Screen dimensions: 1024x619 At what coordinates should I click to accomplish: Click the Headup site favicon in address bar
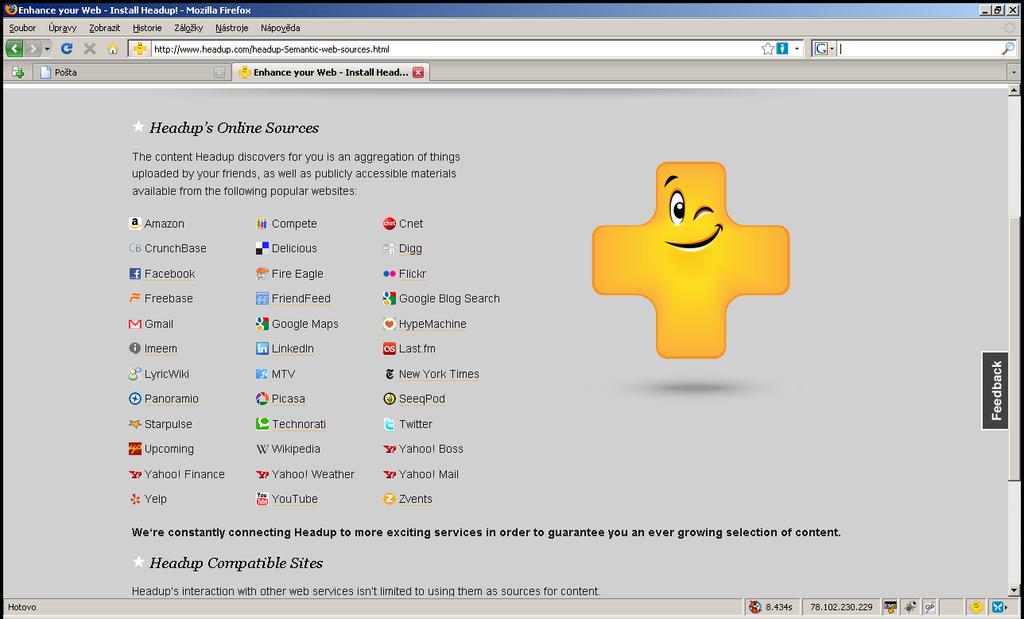point(139,49)
